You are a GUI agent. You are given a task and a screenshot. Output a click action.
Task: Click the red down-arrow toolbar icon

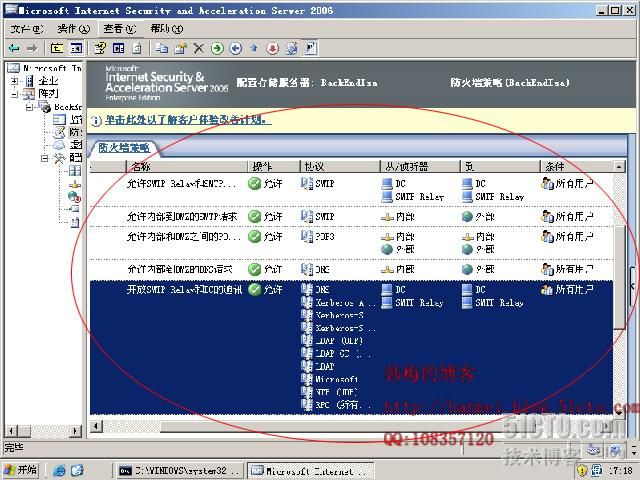click(273, 49)
